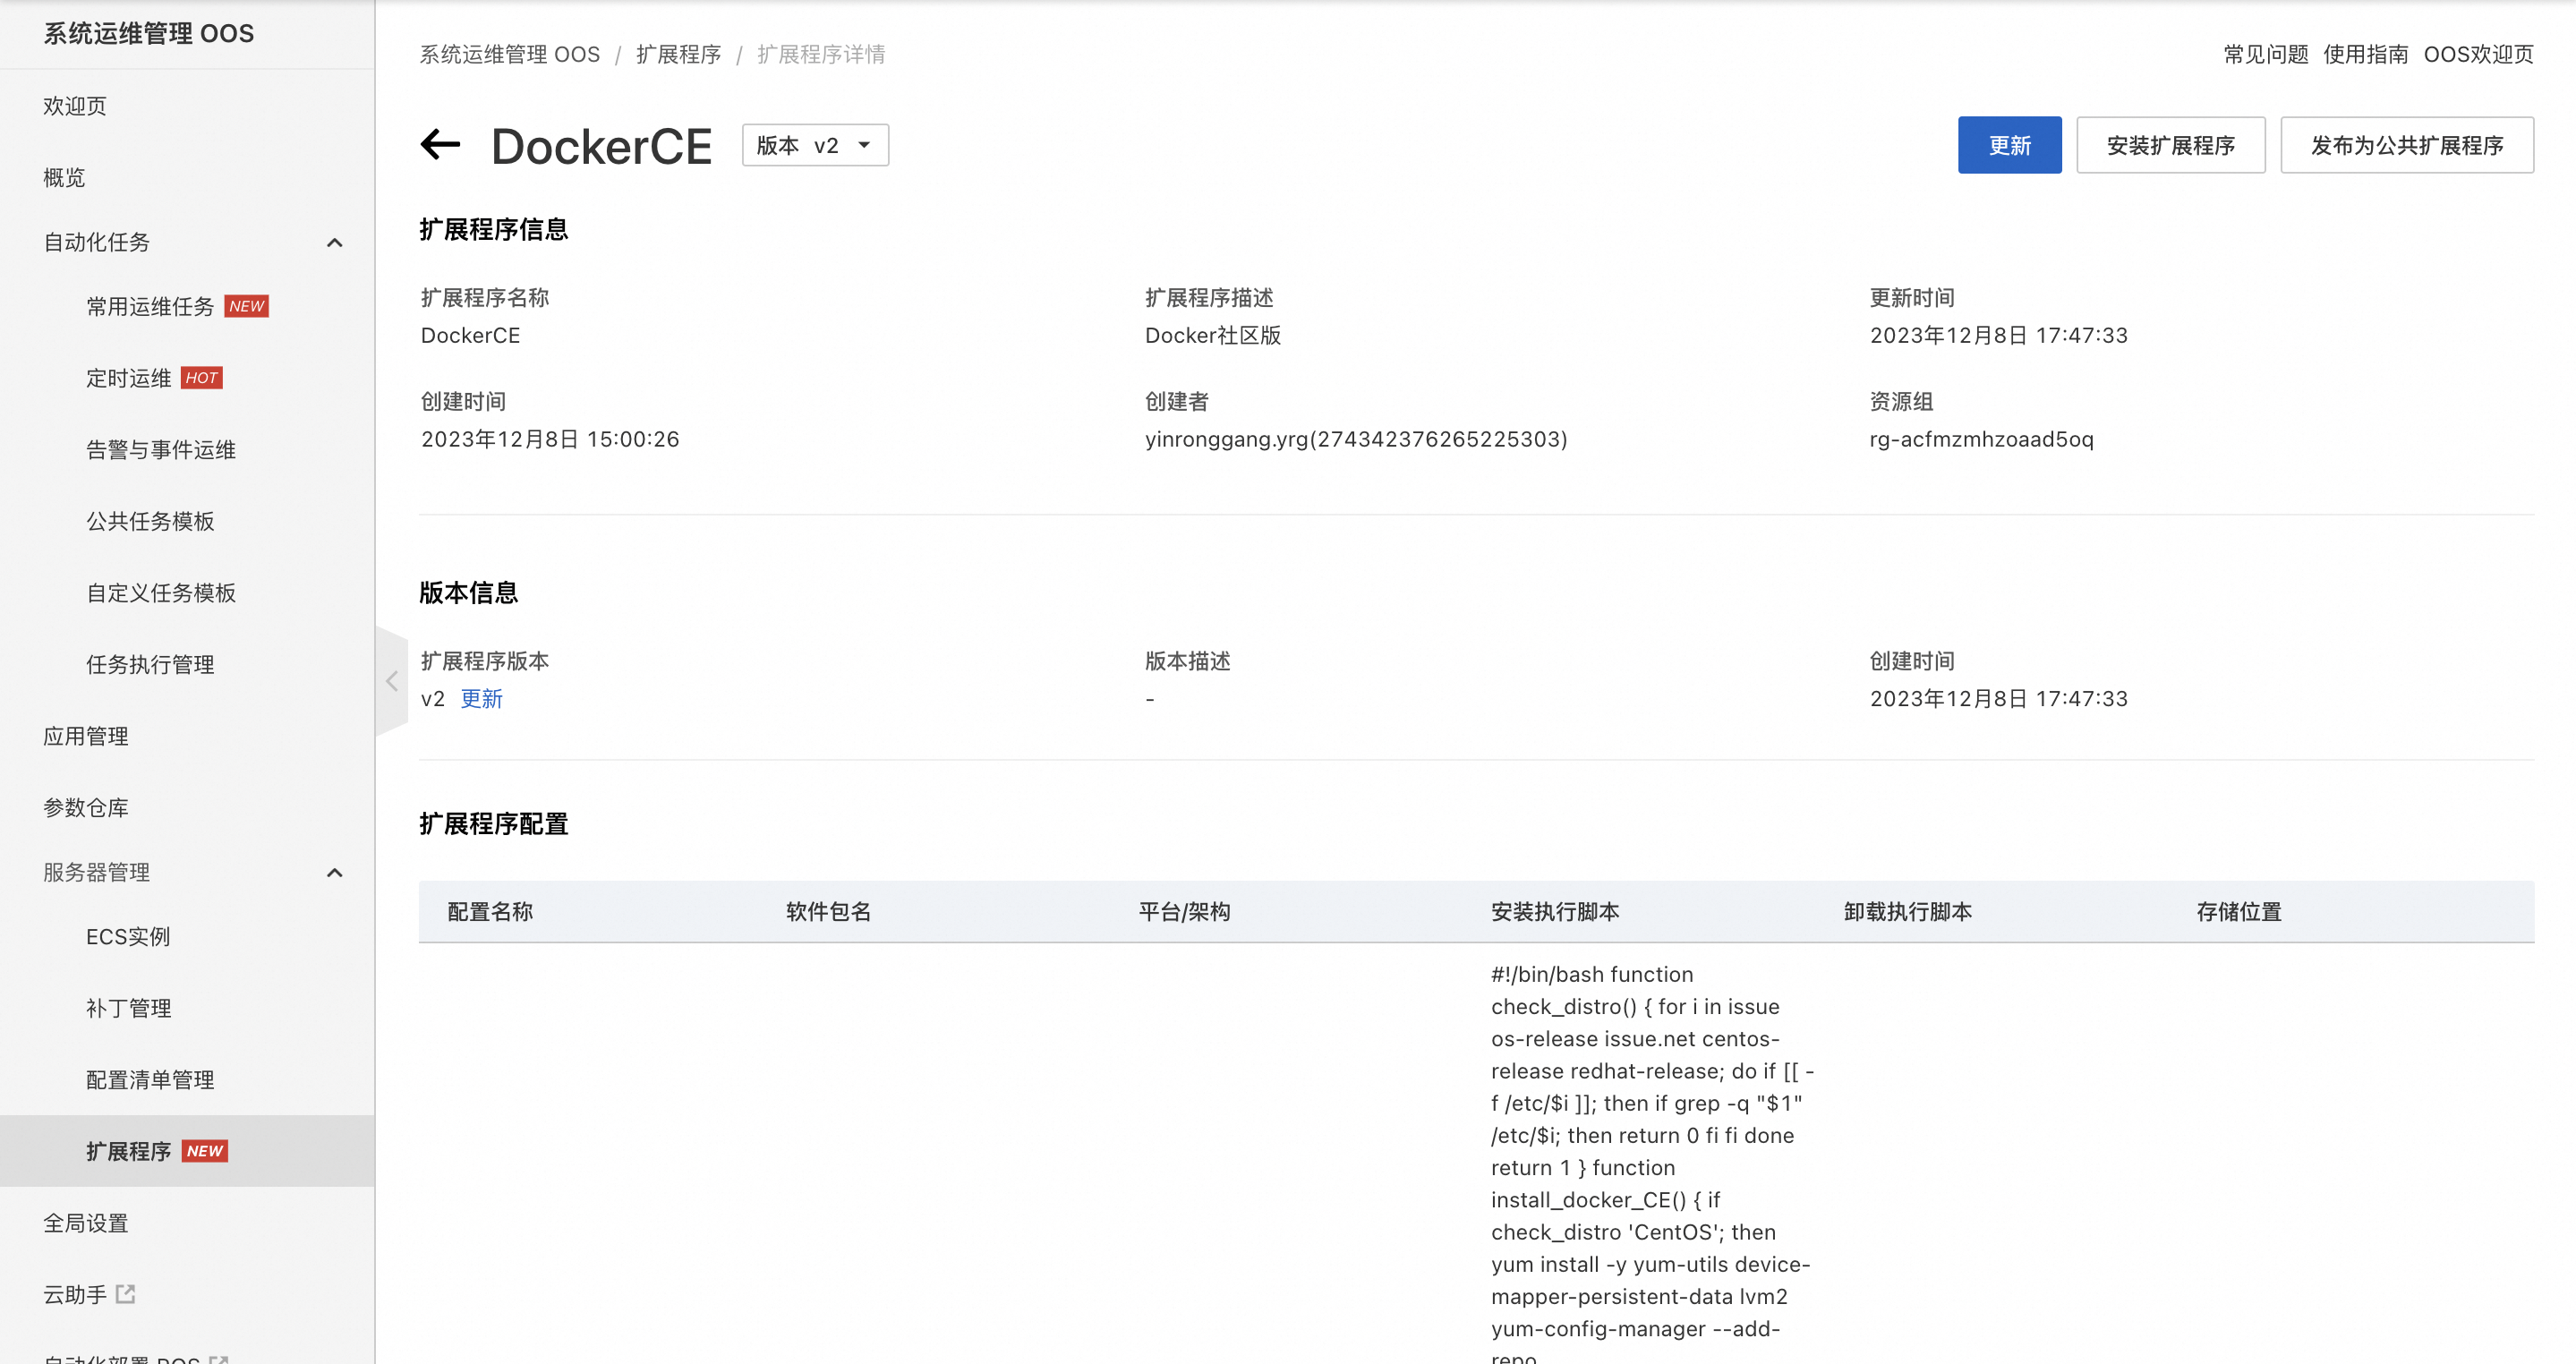The width and height of the screenshot is (2576, 1364).
Task: Click the 更新 link next to v2
Action: (481, 699)
